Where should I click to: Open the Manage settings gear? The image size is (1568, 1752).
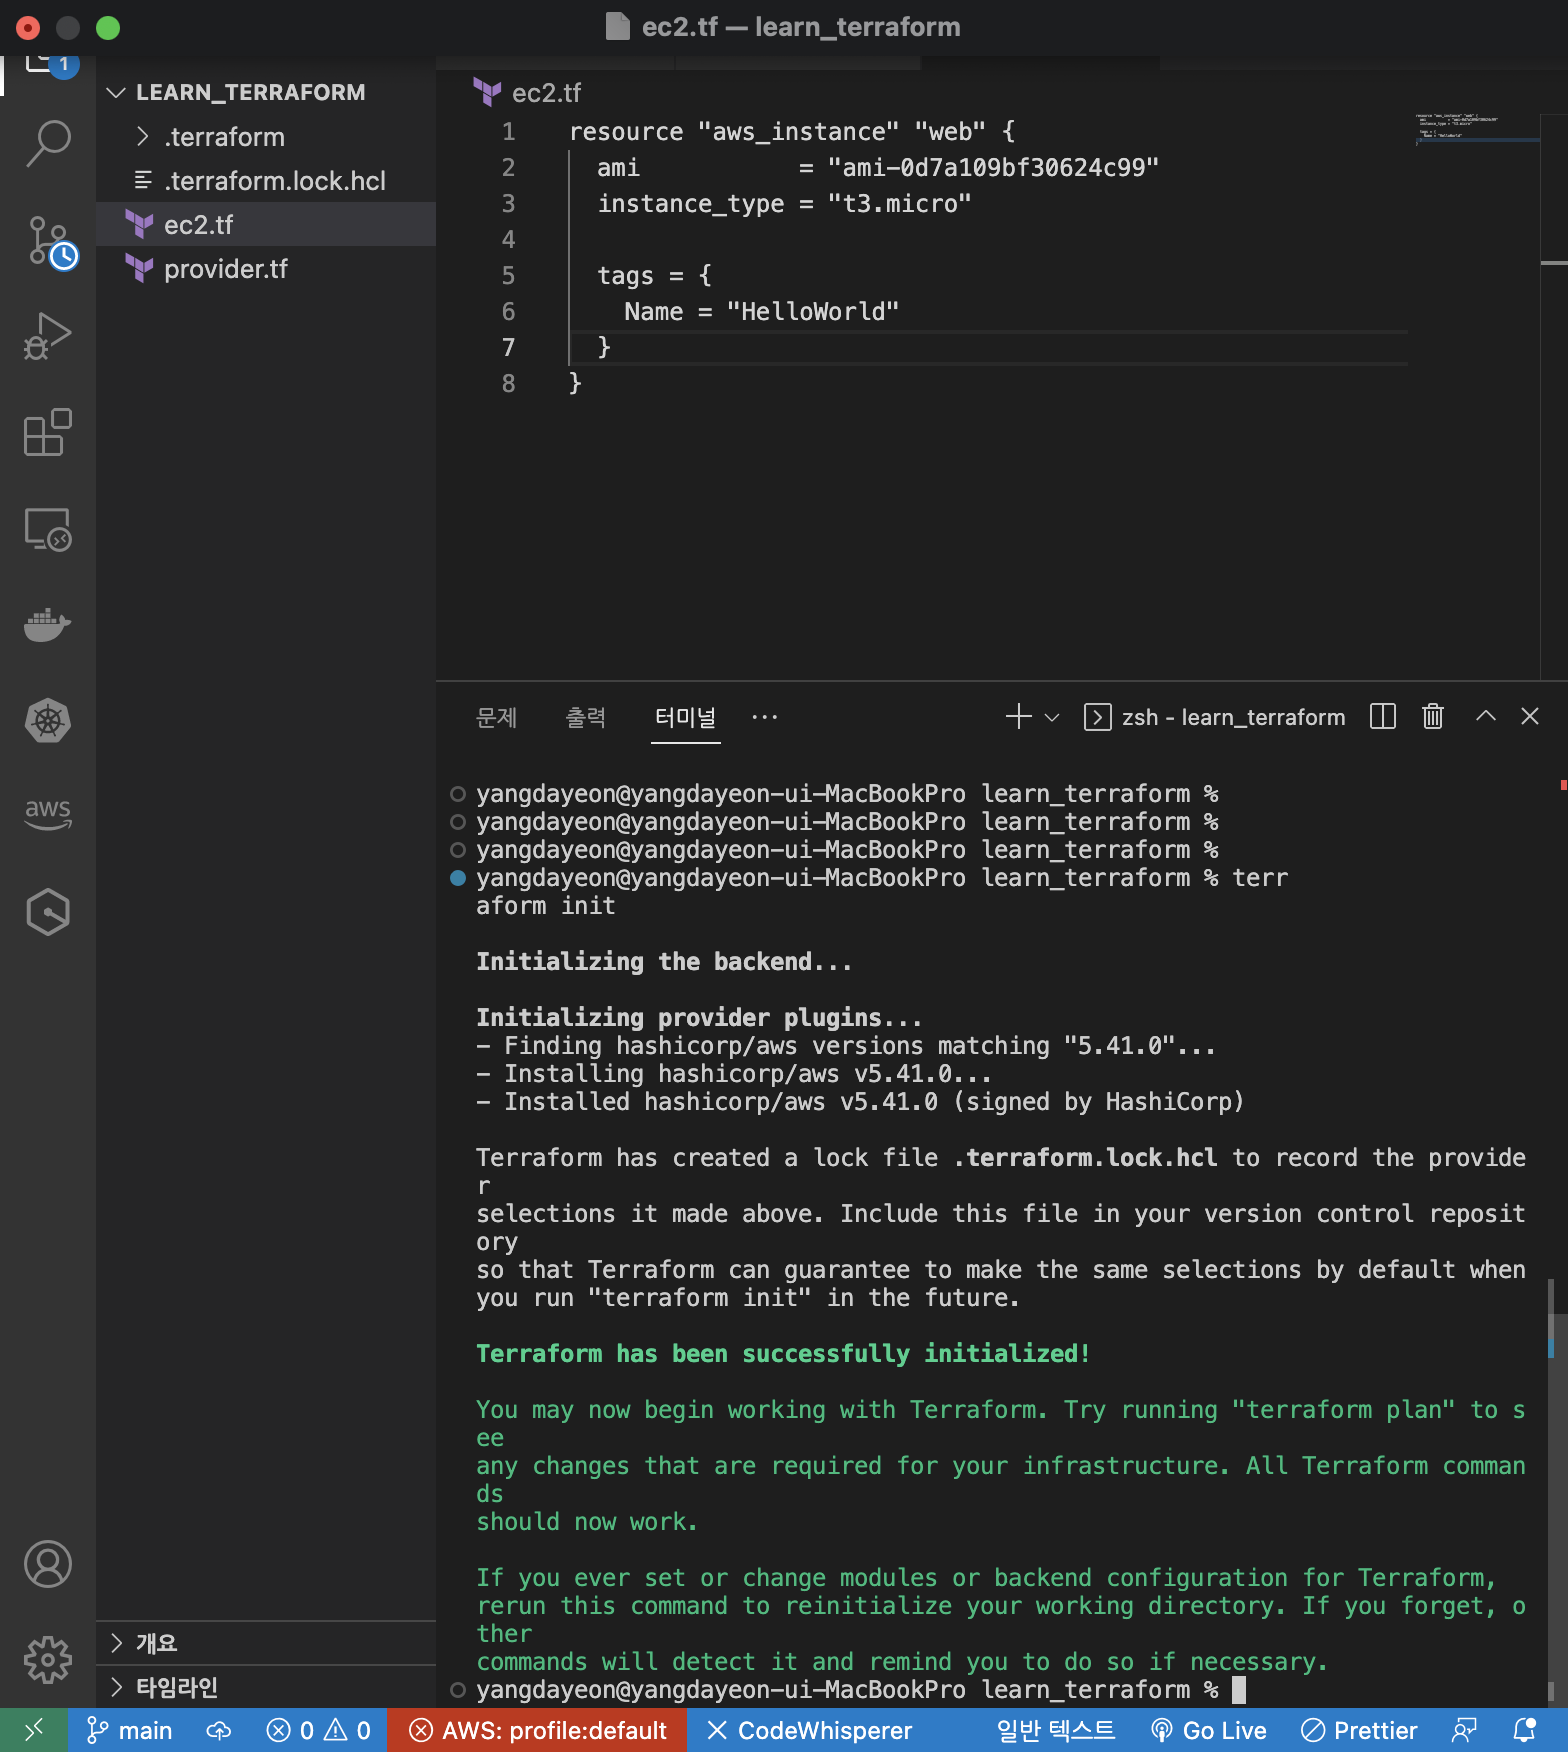pos(48,1660)
